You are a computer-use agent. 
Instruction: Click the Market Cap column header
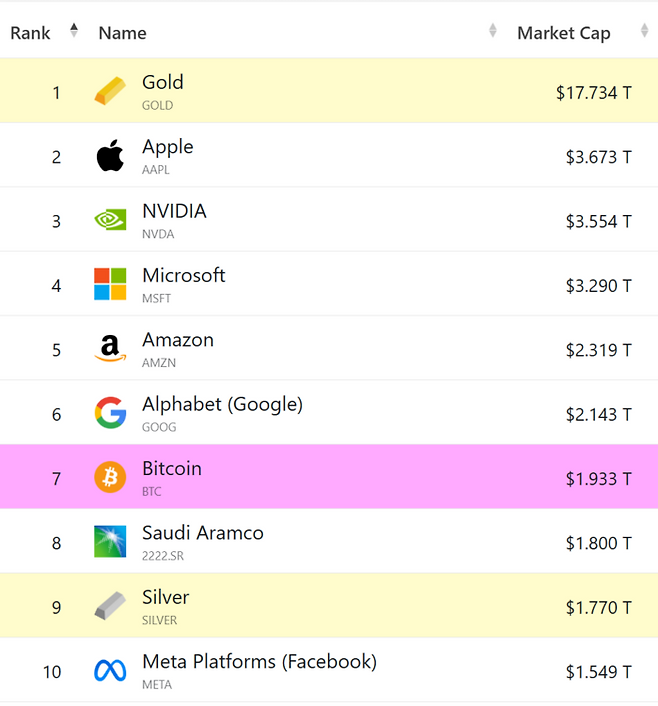pos(563,33)
